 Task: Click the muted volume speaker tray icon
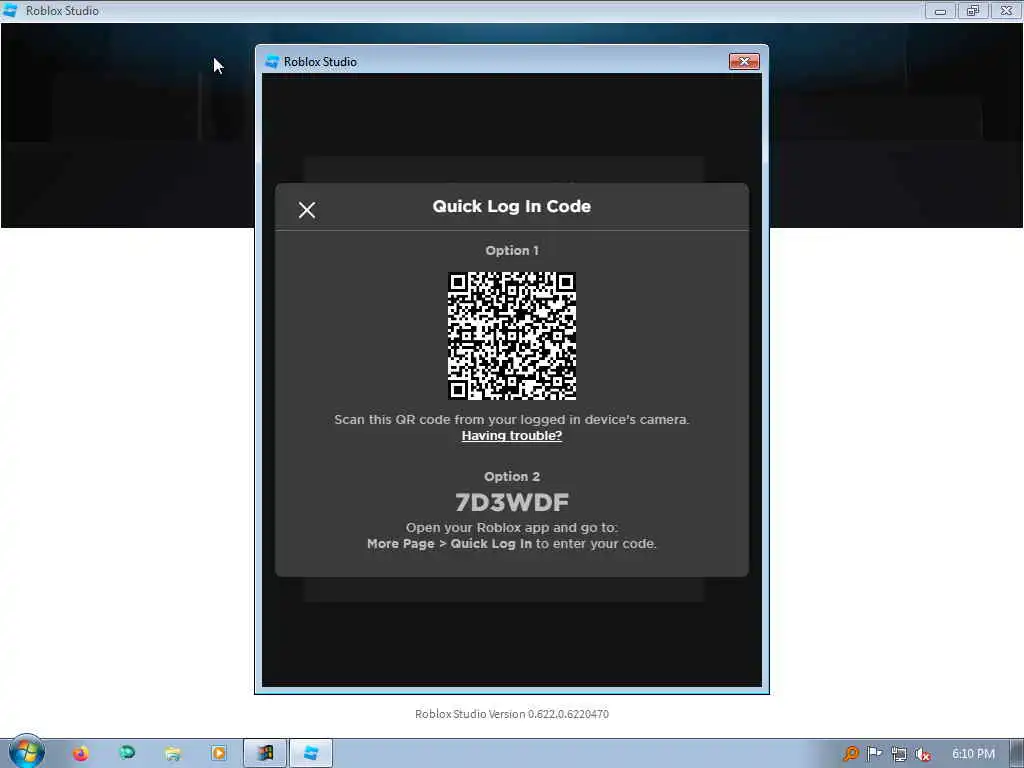pyautogui.click(x=922, y=754)
